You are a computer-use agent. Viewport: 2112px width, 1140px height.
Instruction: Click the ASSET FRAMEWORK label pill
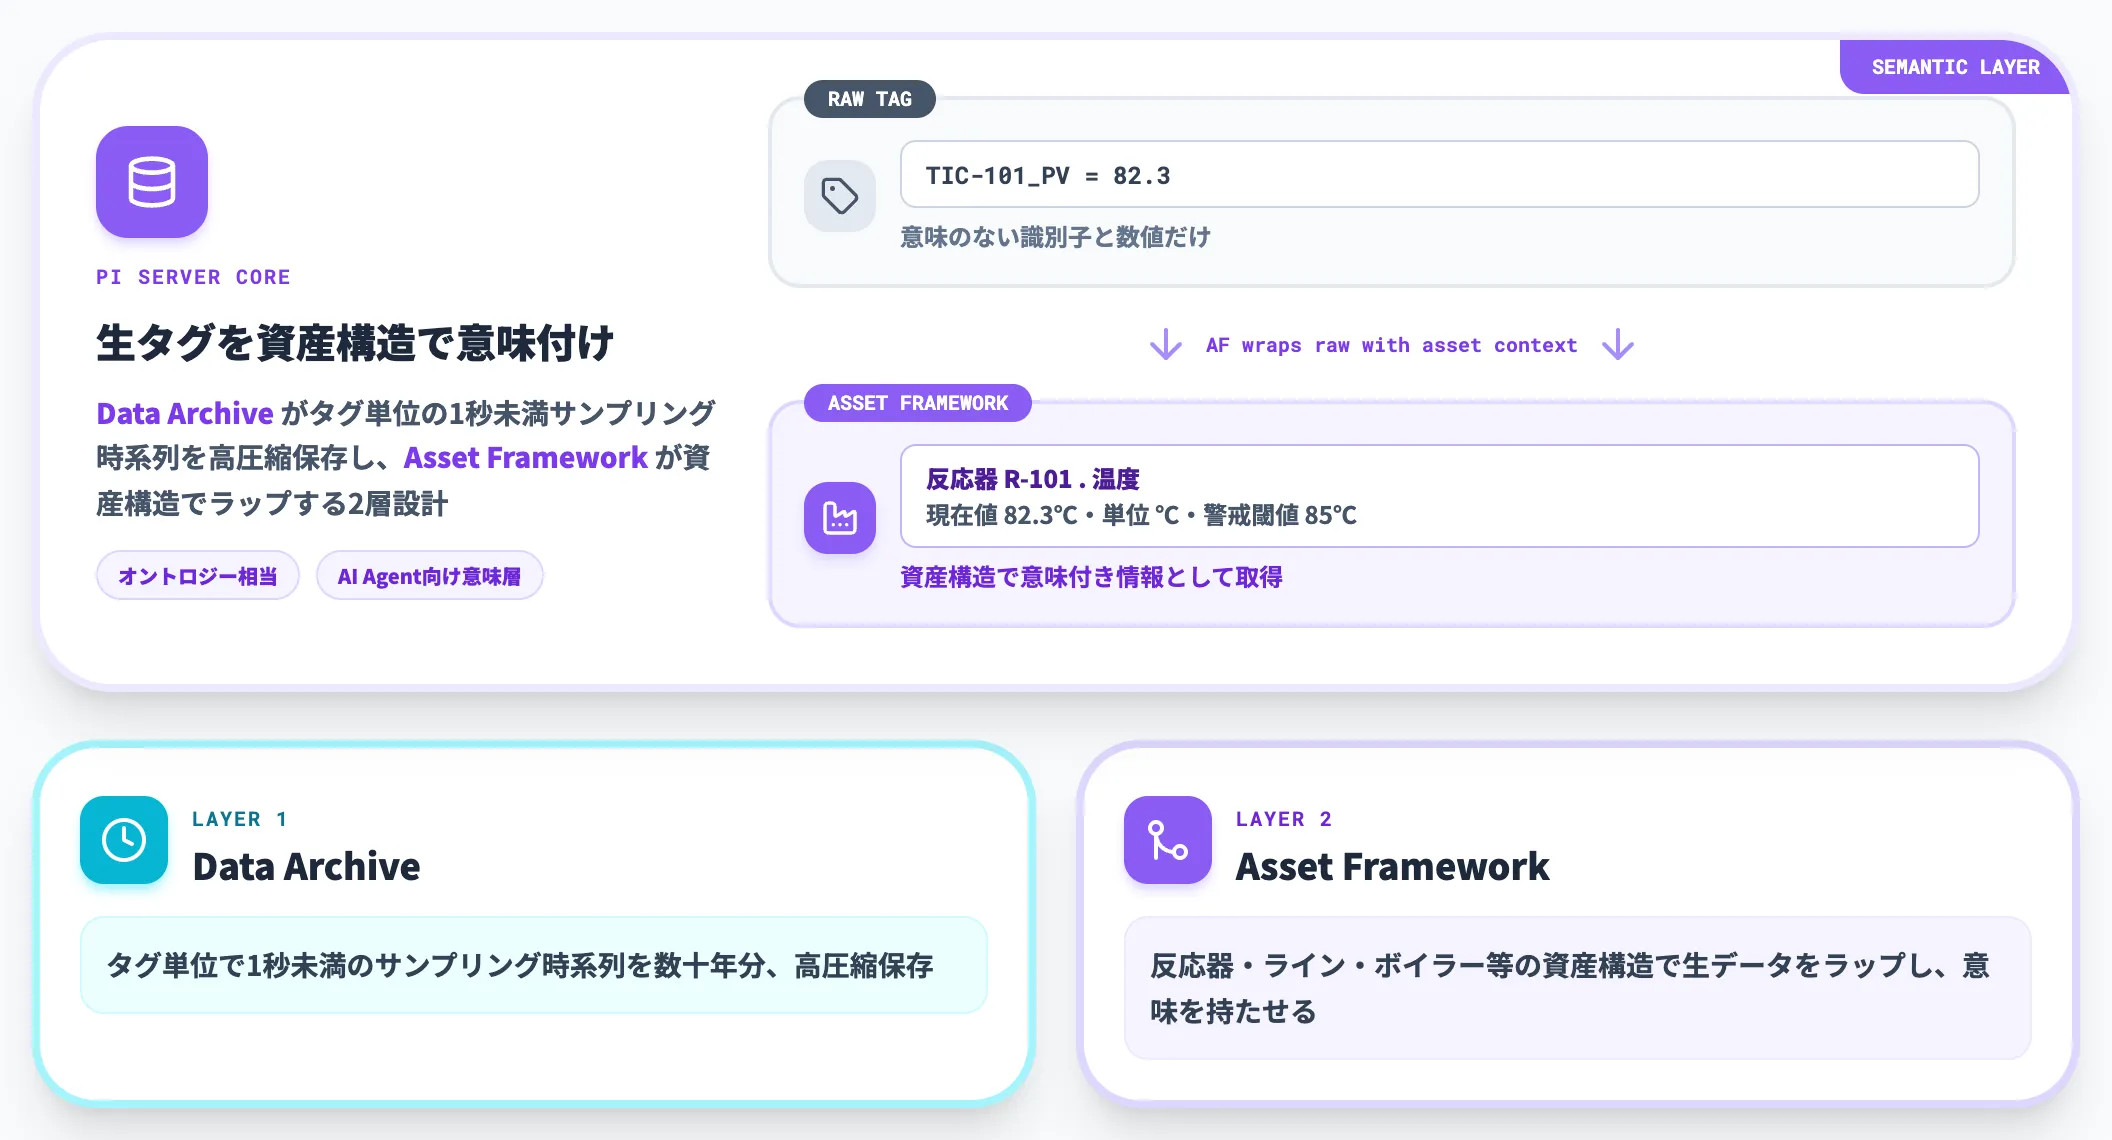click(918, 403)
